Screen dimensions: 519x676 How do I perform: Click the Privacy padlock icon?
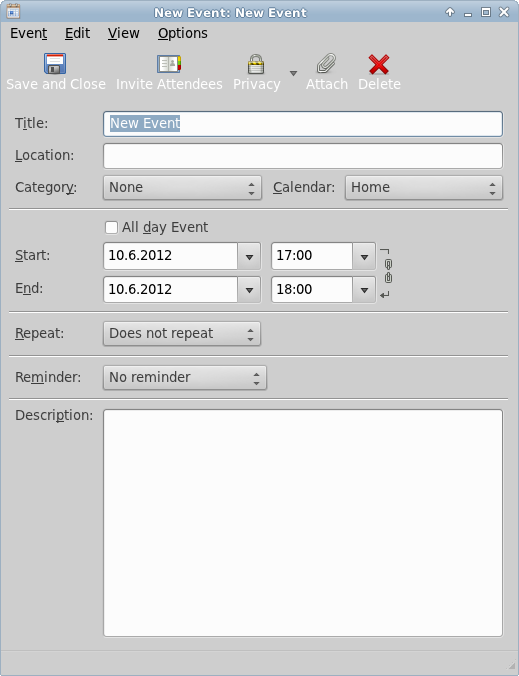tap(256, 64)
